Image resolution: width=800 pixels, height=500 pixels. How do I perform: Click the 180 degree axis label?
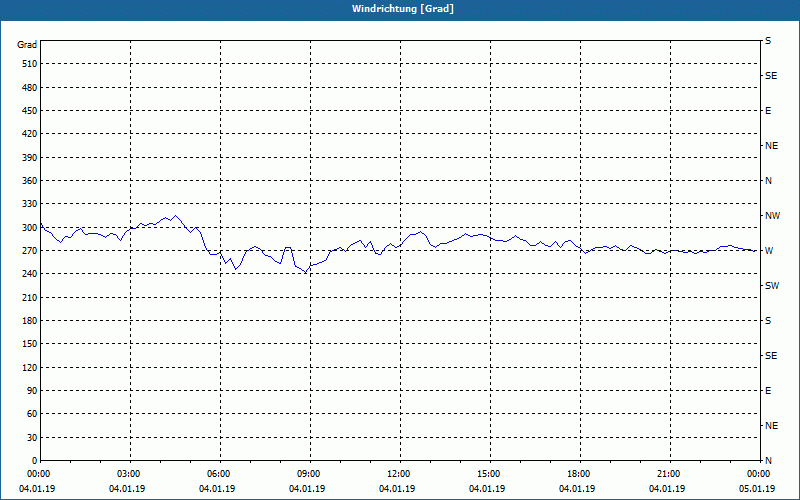tap(30, 320)
